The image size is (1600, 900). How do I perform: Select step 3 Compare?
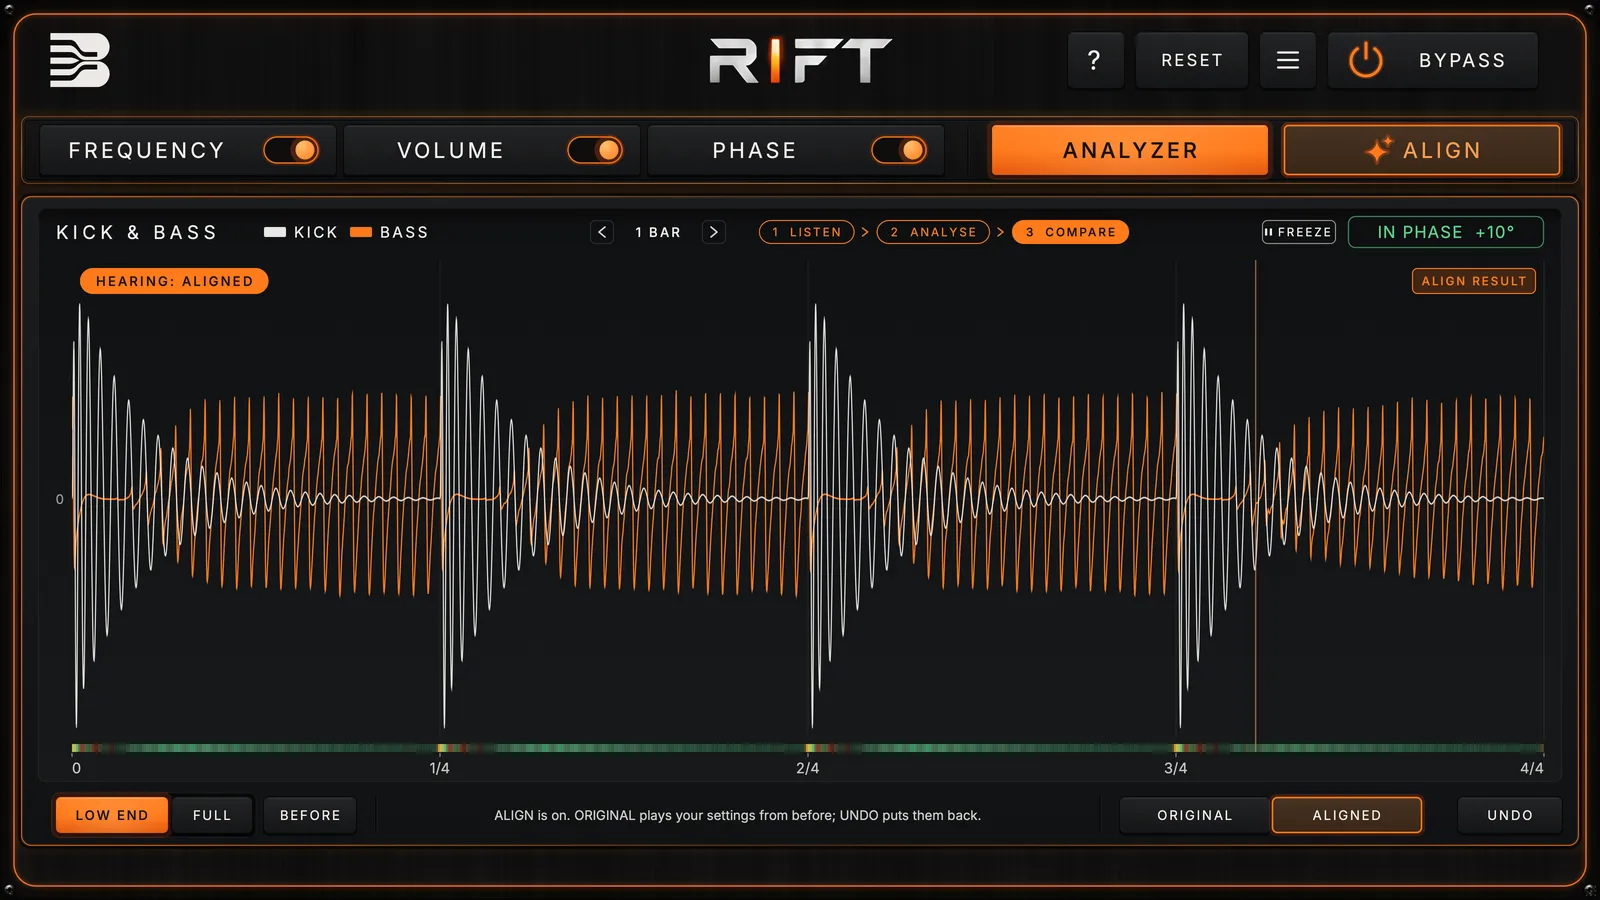tap(1071, 232)
